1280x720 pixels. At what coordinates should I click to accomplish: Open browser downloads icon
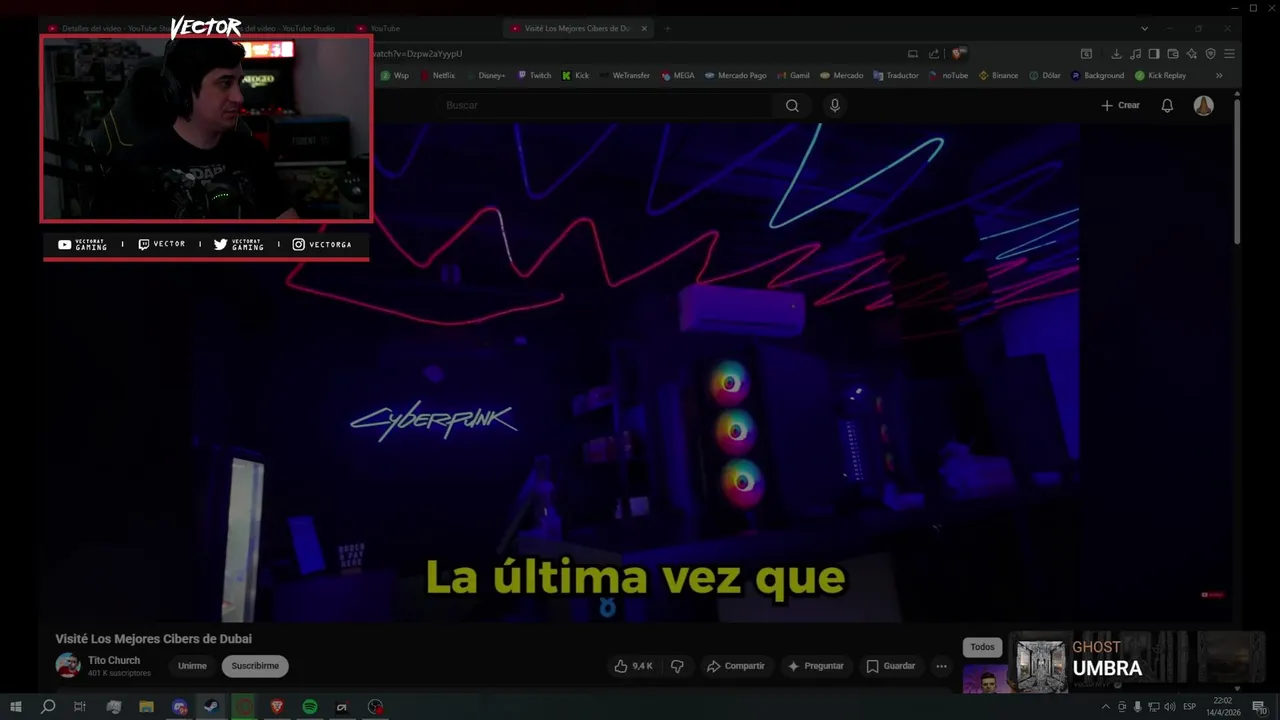pos(1116,53)
